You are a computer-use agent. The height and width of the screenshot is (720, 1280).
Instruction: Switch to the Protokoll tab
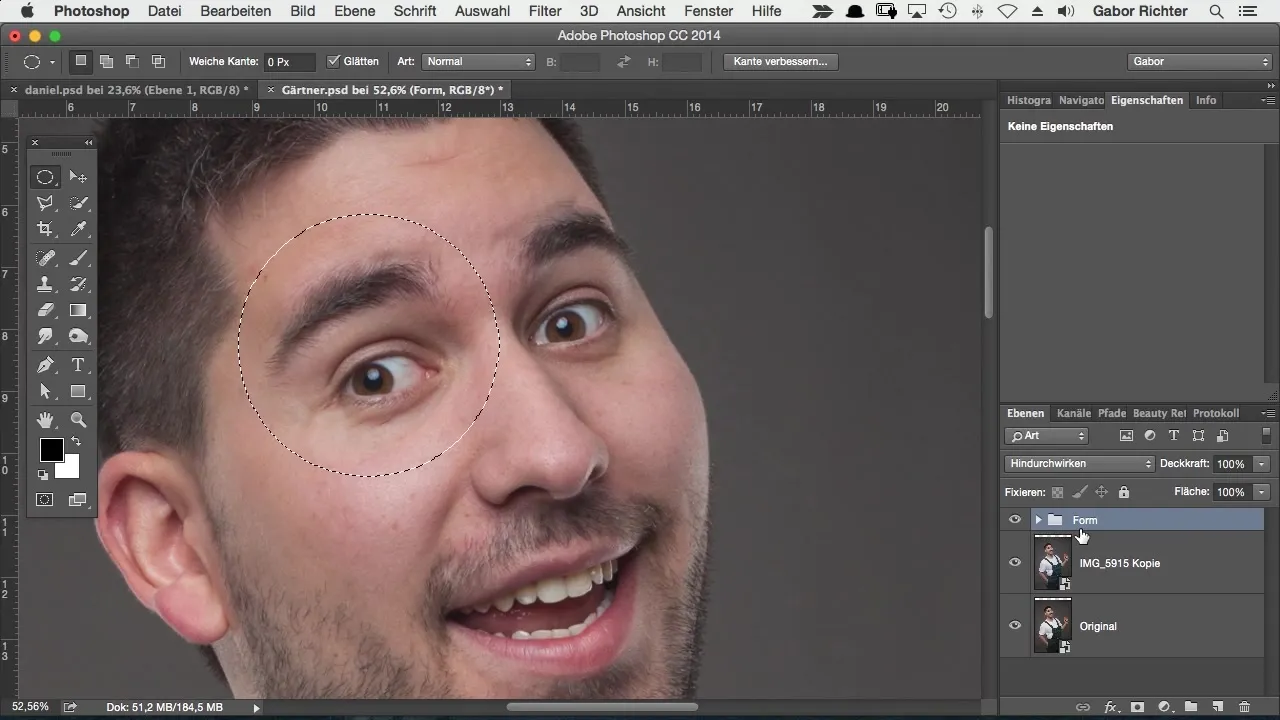pos(1216,413)
